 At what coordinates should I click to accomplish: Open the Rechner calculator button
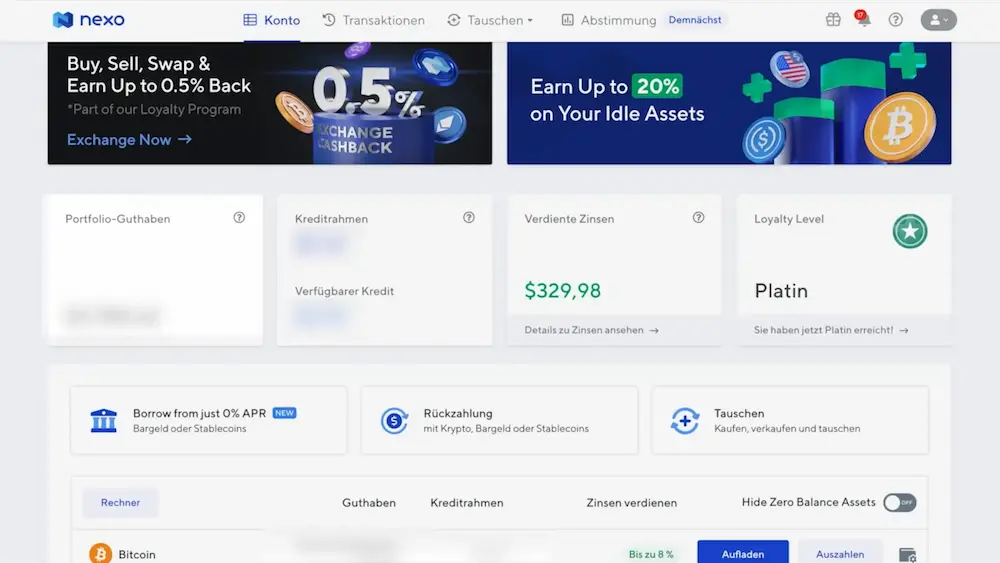point(120,503)
